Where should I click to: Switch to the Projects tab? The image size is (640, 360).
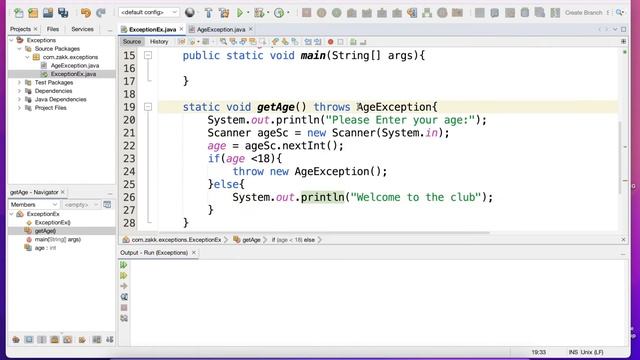click(x=20, y=29)
